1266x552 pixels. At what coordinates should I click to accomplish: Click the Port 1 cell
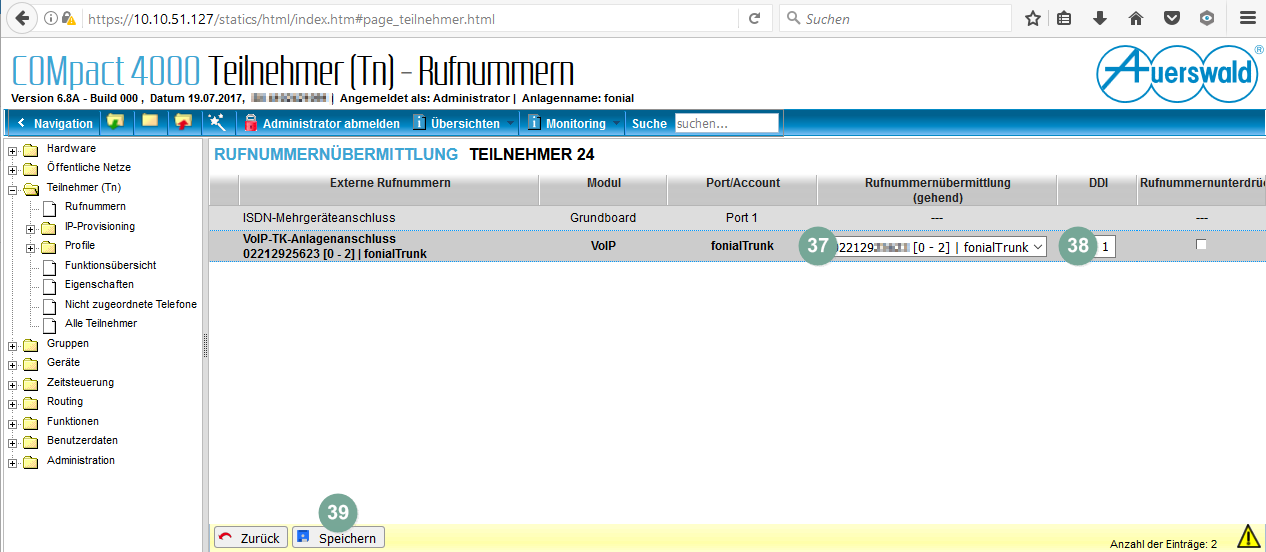point(742,217)
